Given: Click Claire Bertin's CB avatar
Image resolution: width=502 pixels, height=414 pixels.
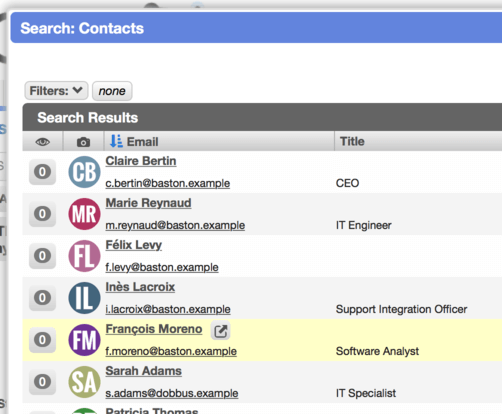Looking at the screenshot, I should (x=84, y=172).
